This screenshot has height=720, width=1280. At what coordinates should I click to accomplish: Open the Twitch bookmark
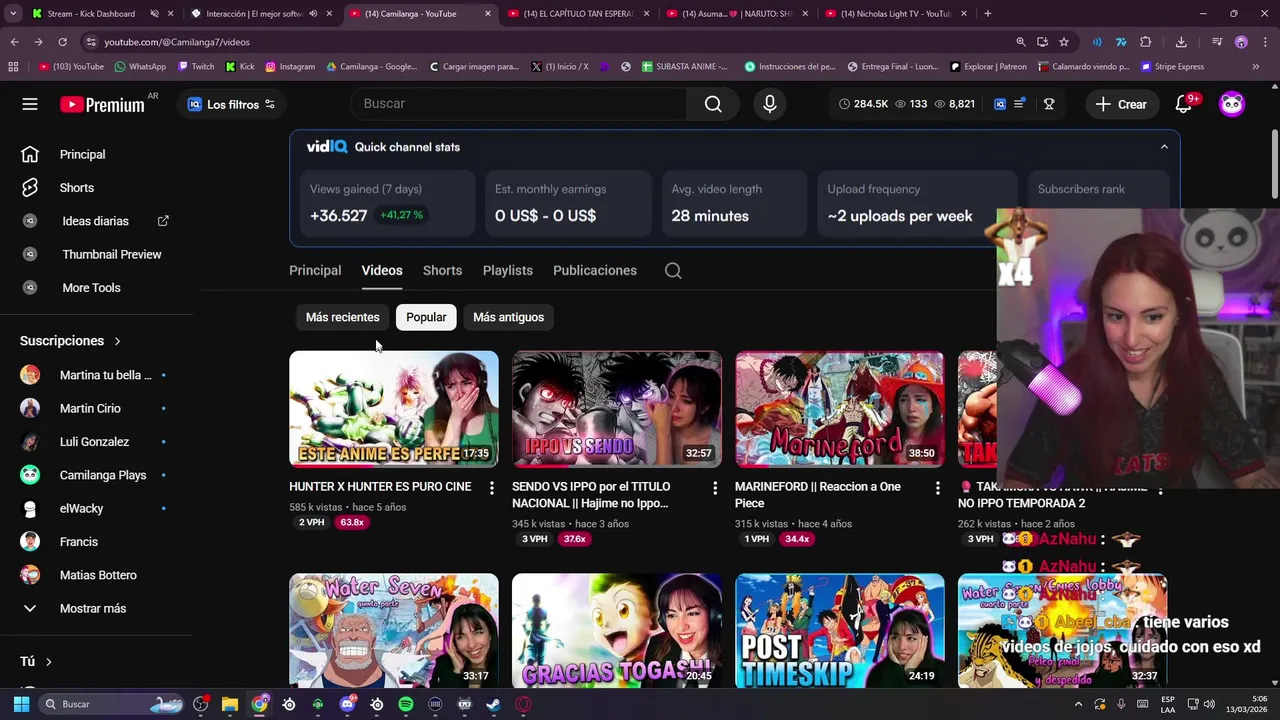pyautogui.click(x=196, y=67)
